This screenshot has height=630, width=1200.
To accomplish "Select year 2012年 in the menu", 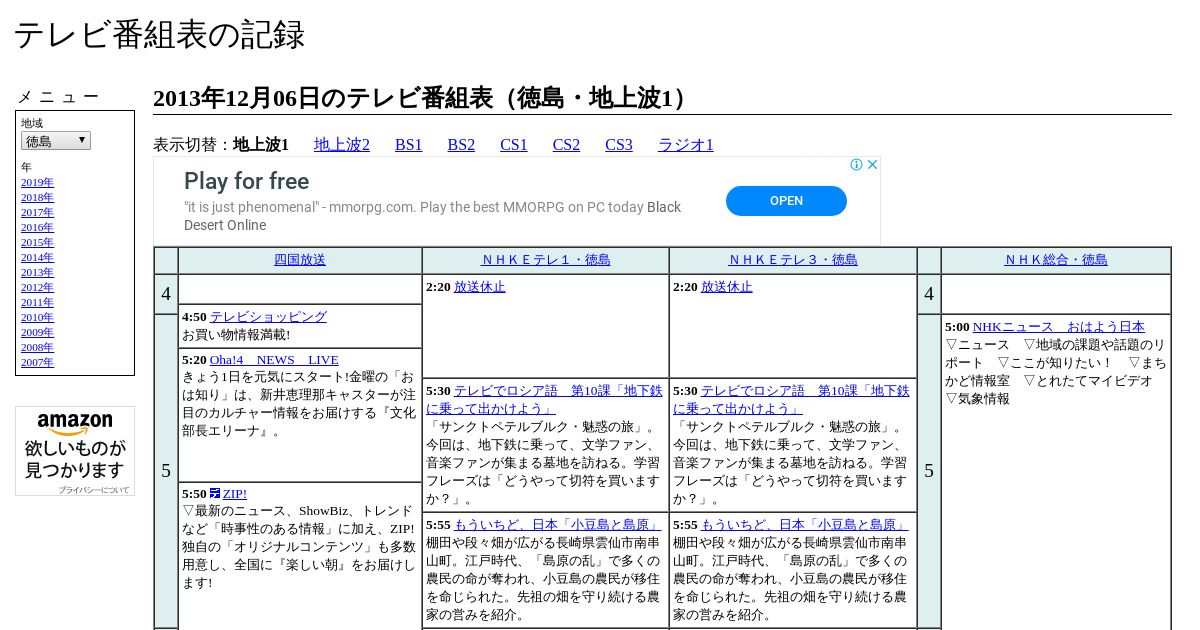I will (37, 287).
